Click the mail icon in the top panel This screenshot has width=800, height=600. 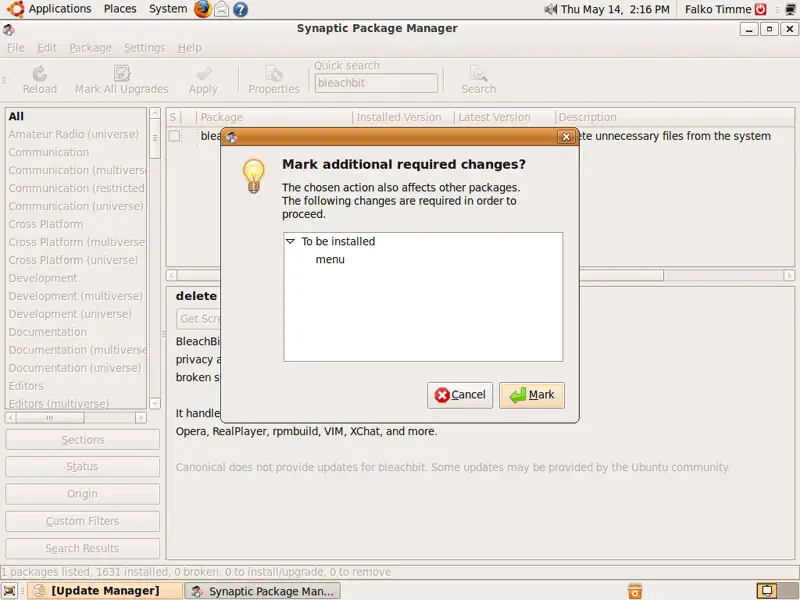(221, 9)
